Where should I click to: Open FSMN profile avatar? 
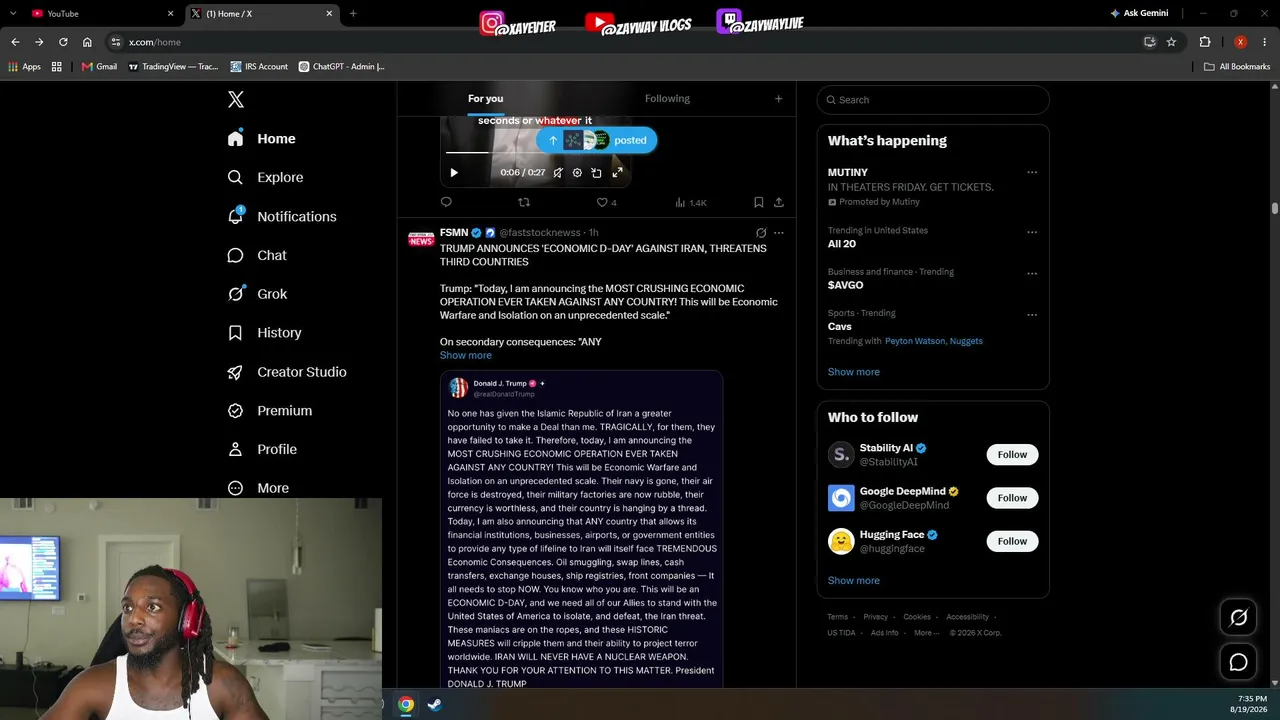(421, 239)
